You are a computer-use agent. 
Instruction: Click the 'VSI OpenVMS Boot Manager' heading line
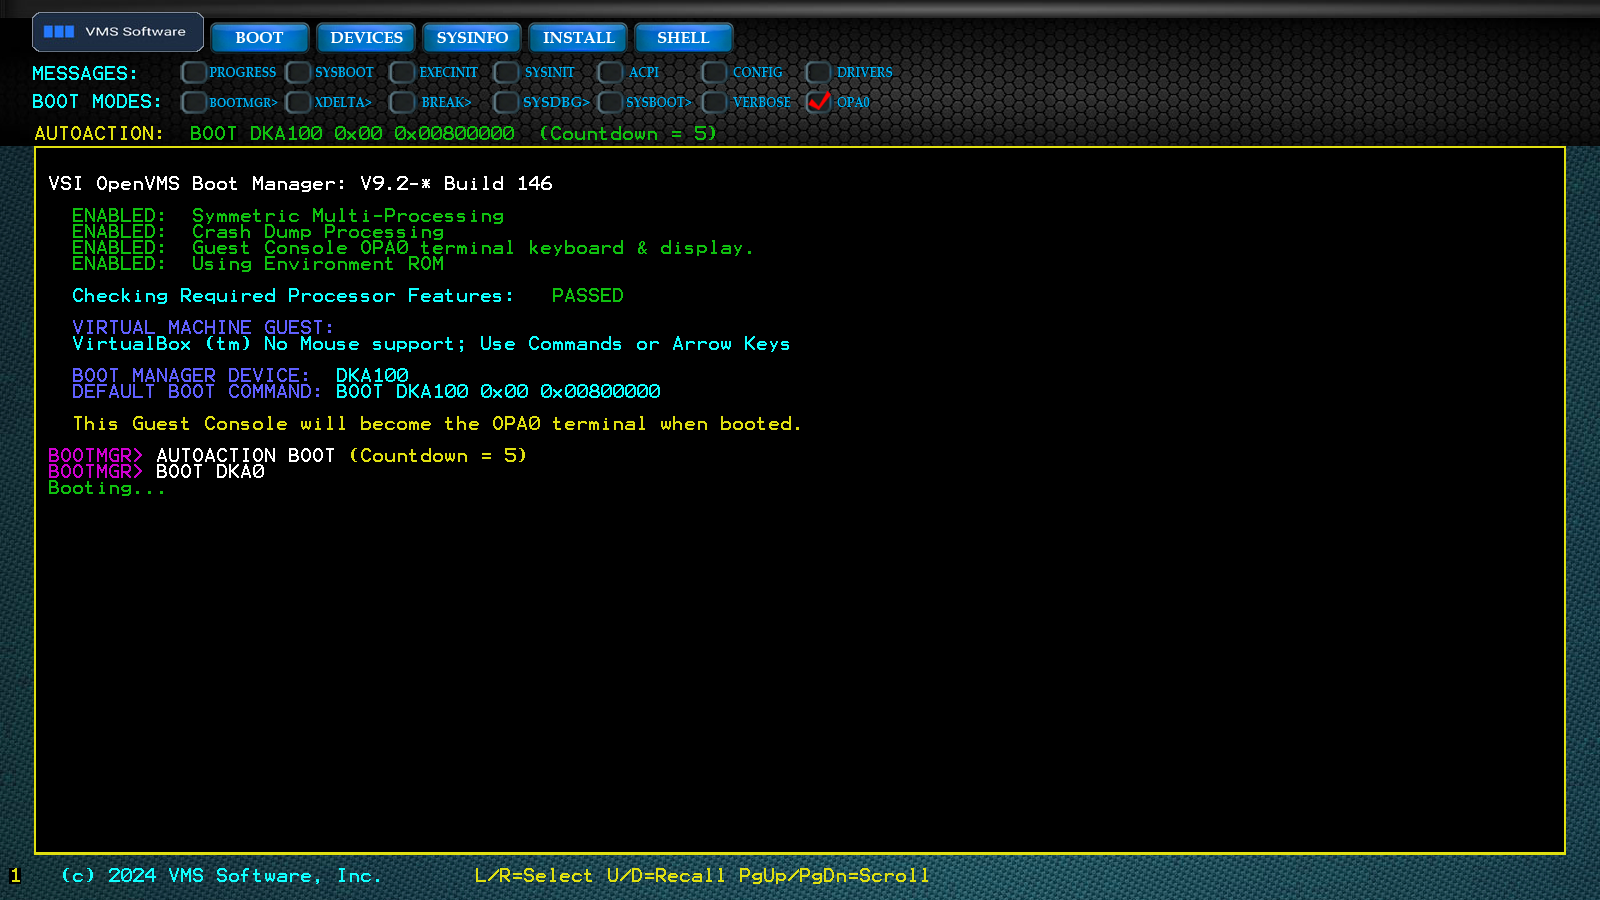[x=300, y=184]
